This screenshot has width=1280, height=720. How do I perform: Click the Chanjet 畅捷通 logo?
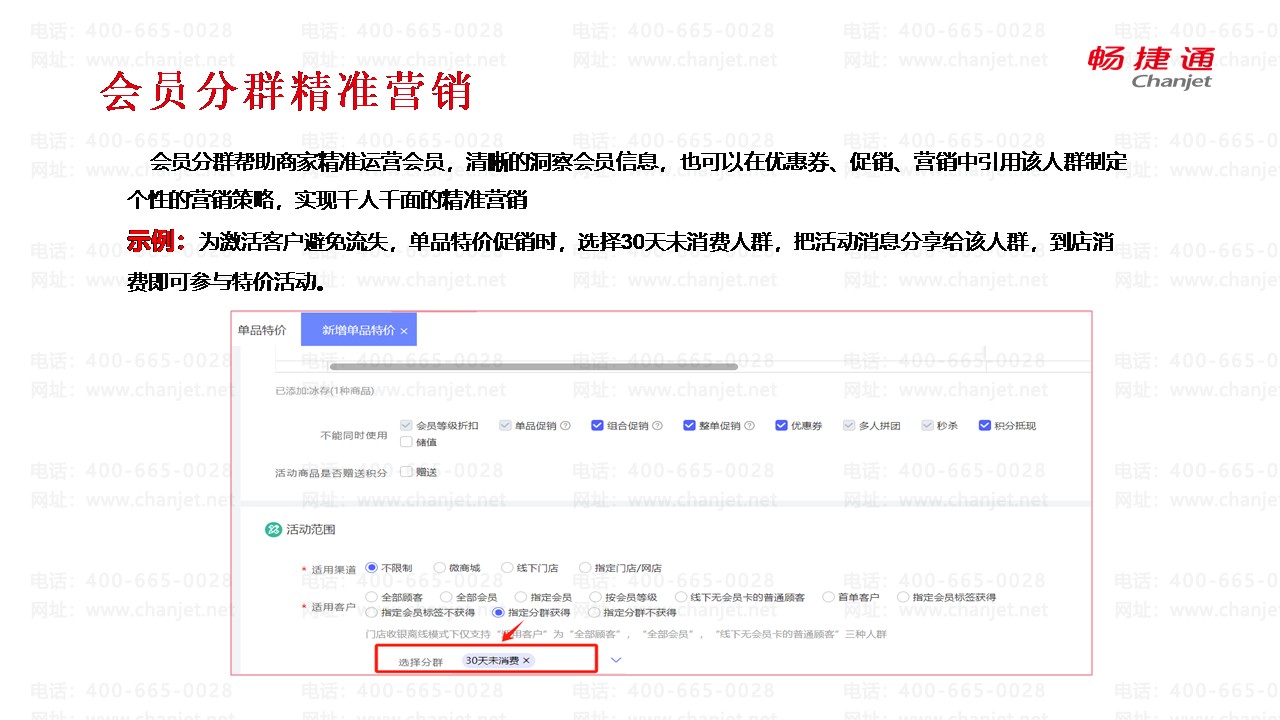(x=1151, y=66)
